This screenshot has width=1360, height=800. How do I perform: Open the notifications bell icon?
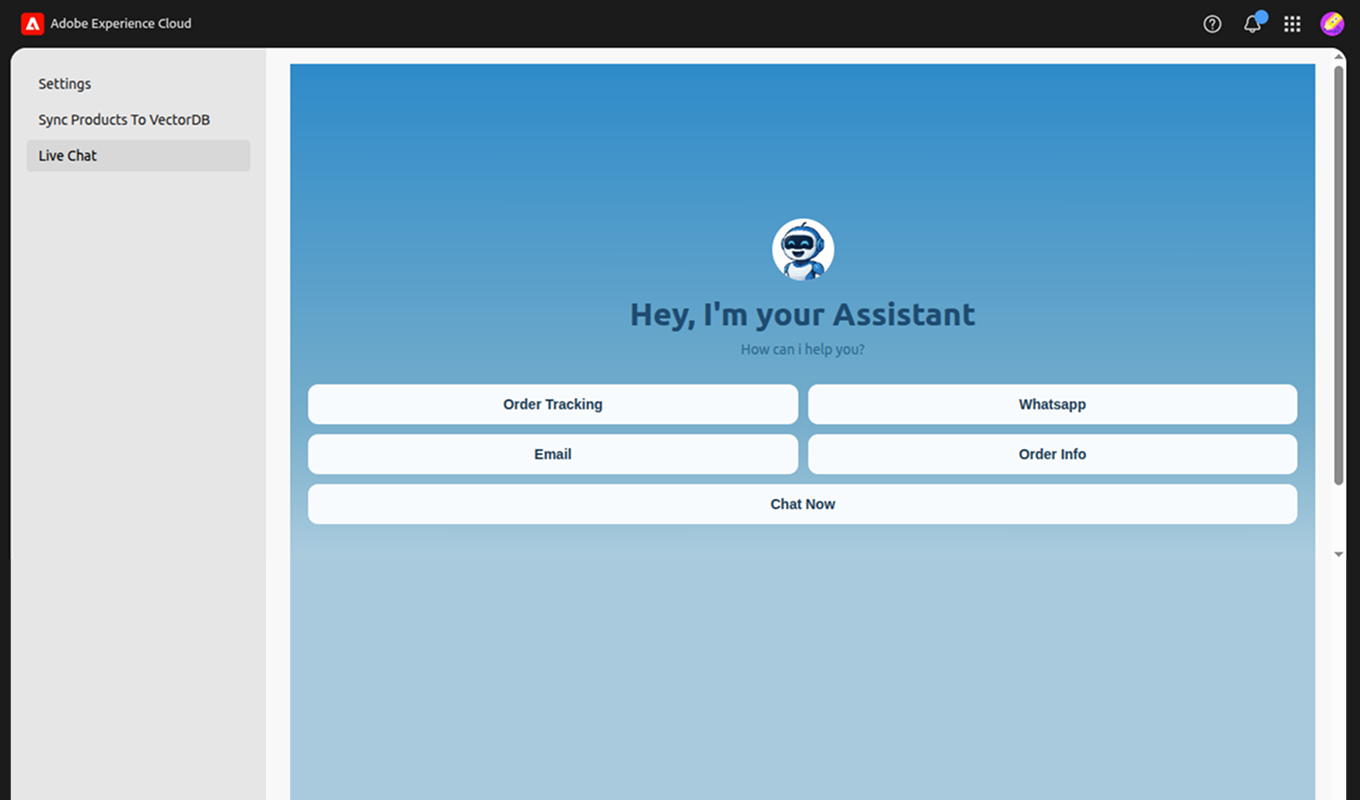(1251, 24)
